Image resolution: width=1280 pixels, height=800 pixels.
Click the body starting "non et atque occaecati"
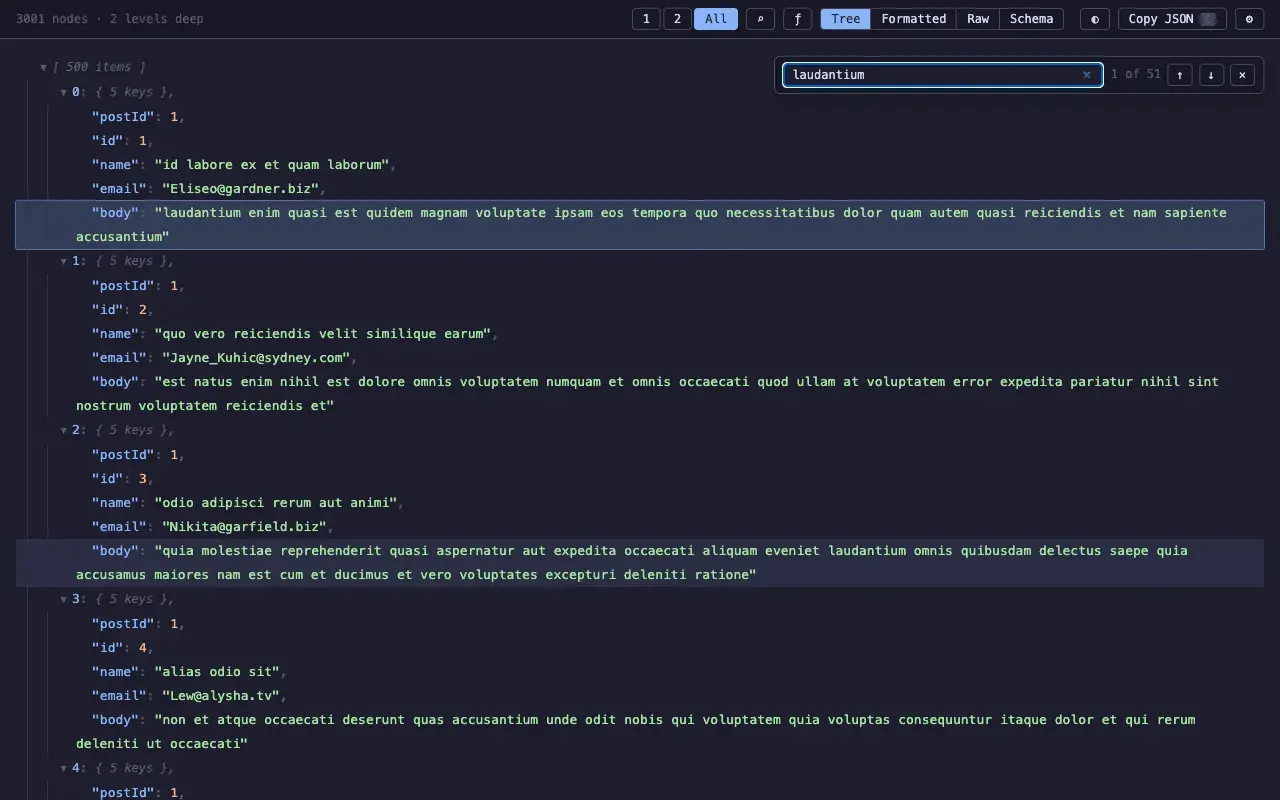640,732
